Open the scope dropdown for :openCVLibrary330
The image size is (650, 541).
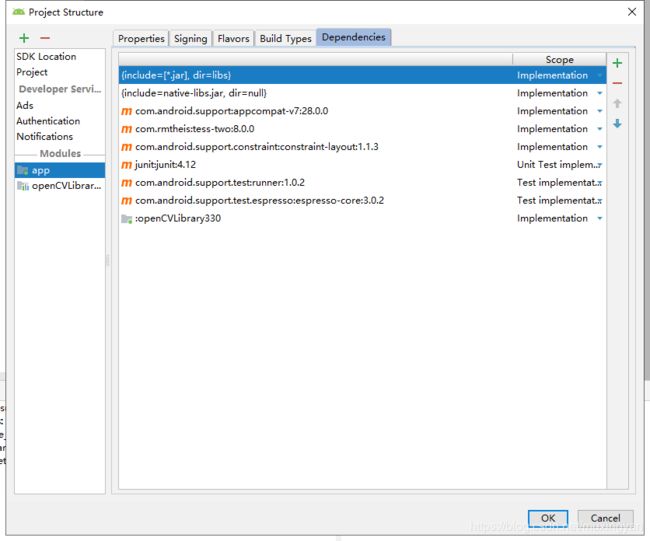599,218
